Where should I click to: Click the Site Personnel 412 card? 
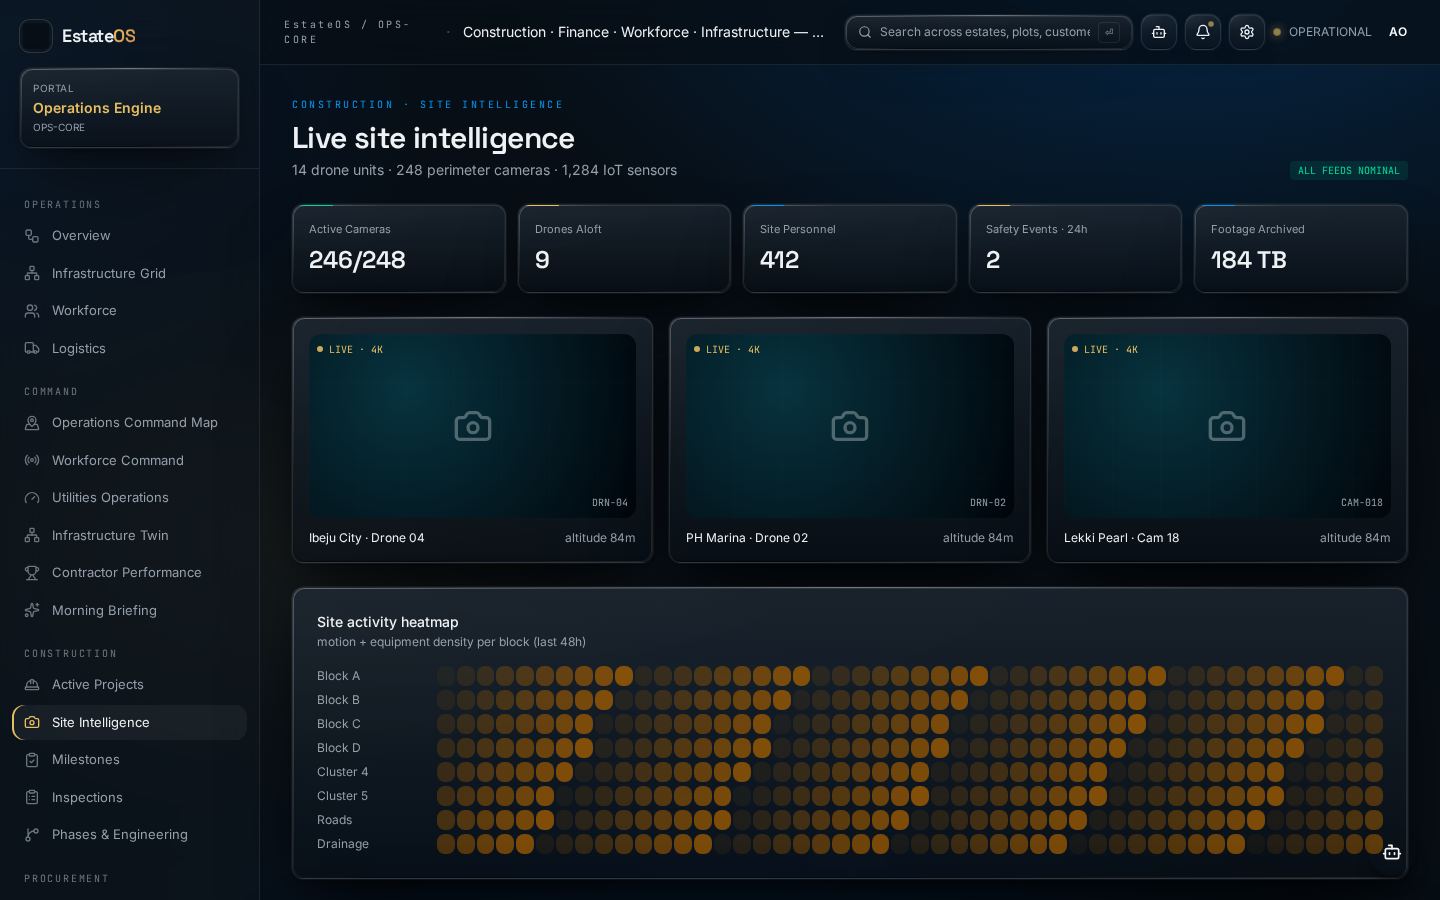click(x=850, y=249)
